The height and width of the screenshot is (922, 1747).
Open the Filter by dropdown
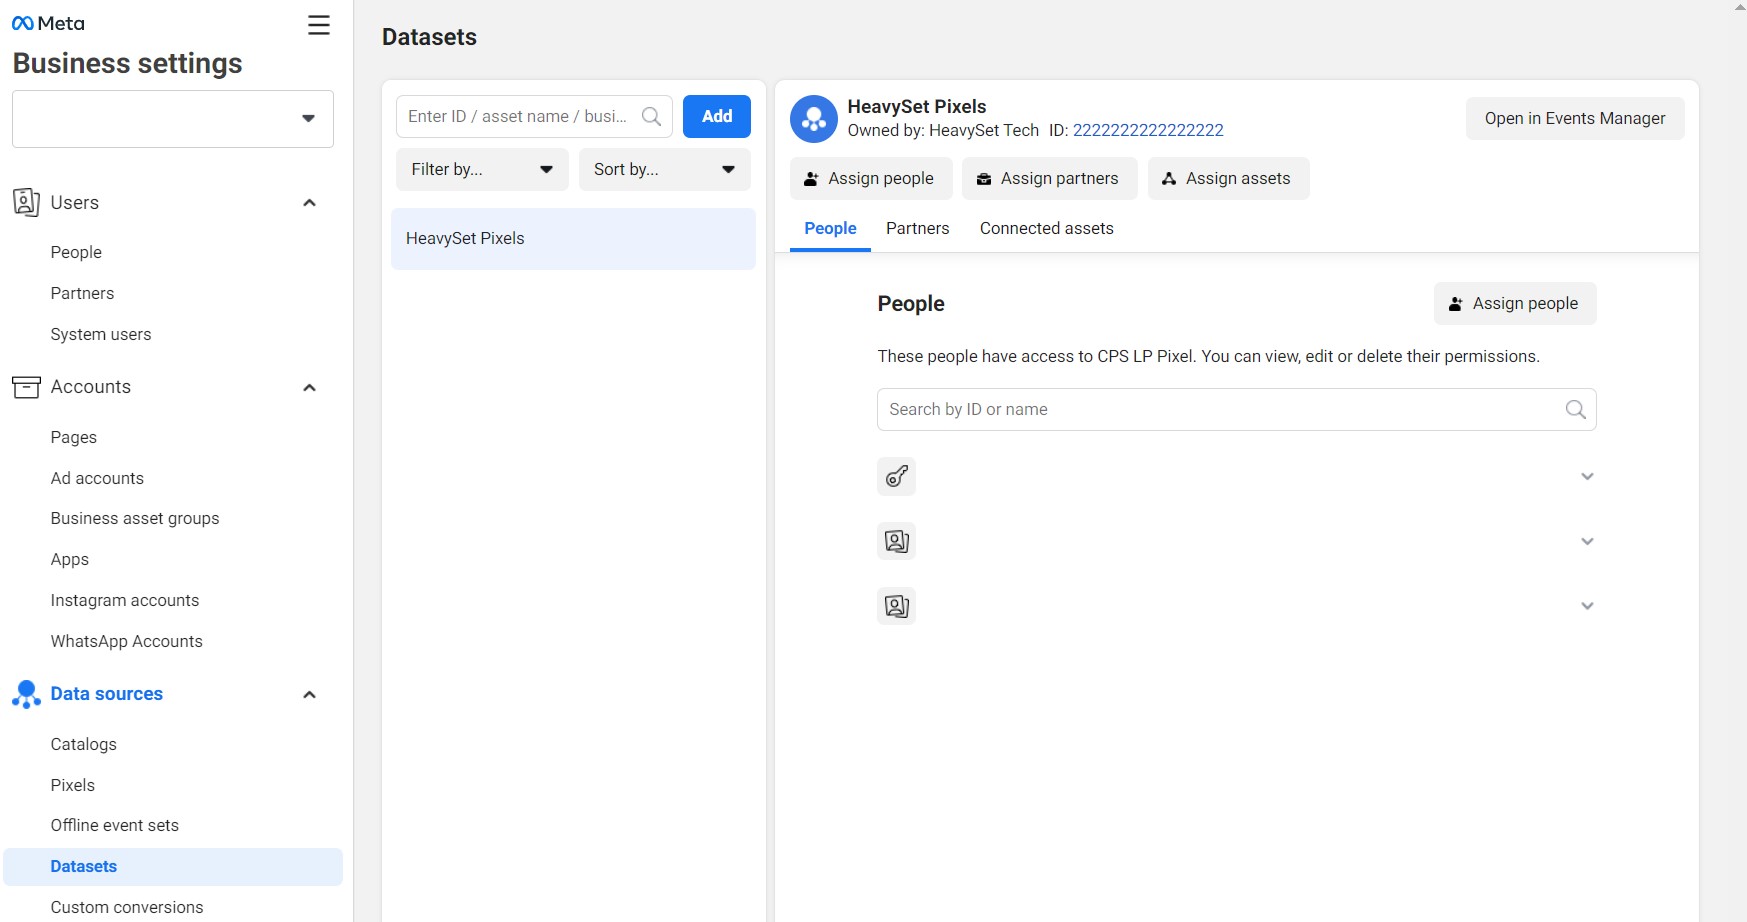pos(483,169)
